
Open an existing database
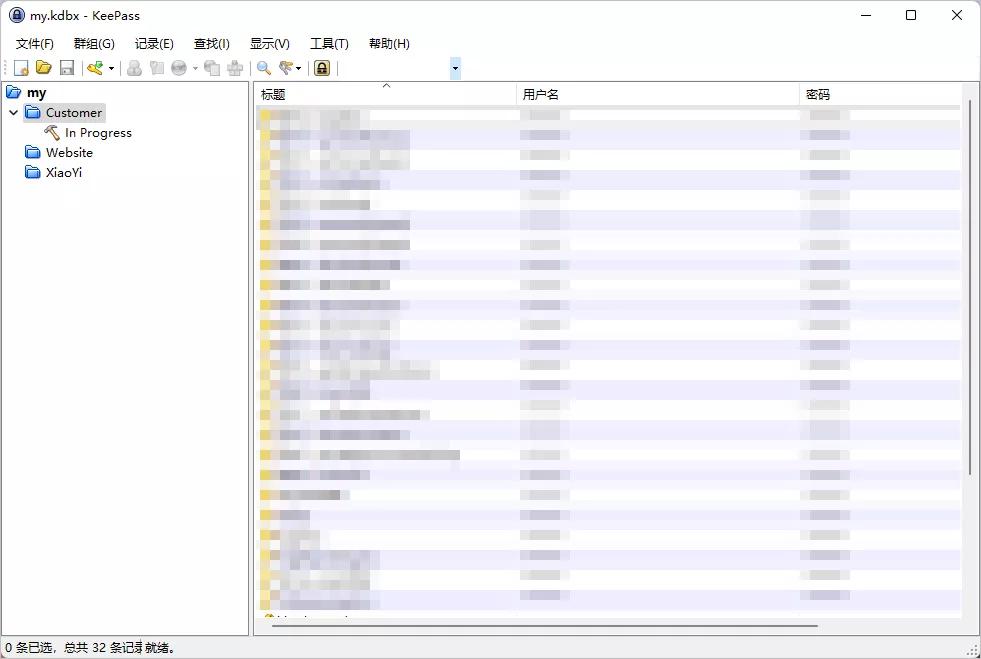tap(44, 67)
